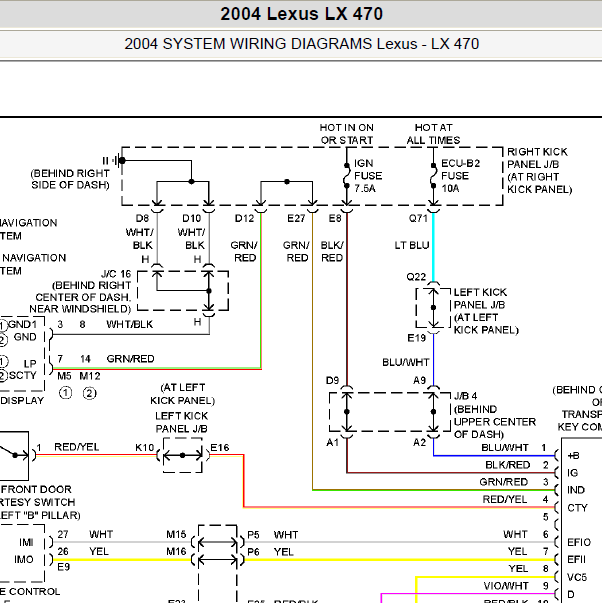
Task: Click the "+B" terminal label
Action: [x=573, y=456]
